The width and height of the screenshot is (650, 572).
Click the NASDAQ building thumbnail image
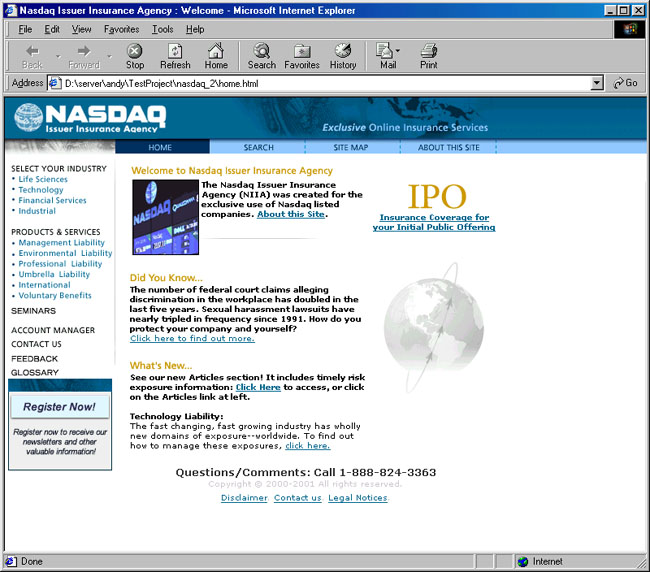tap(164, 217)
